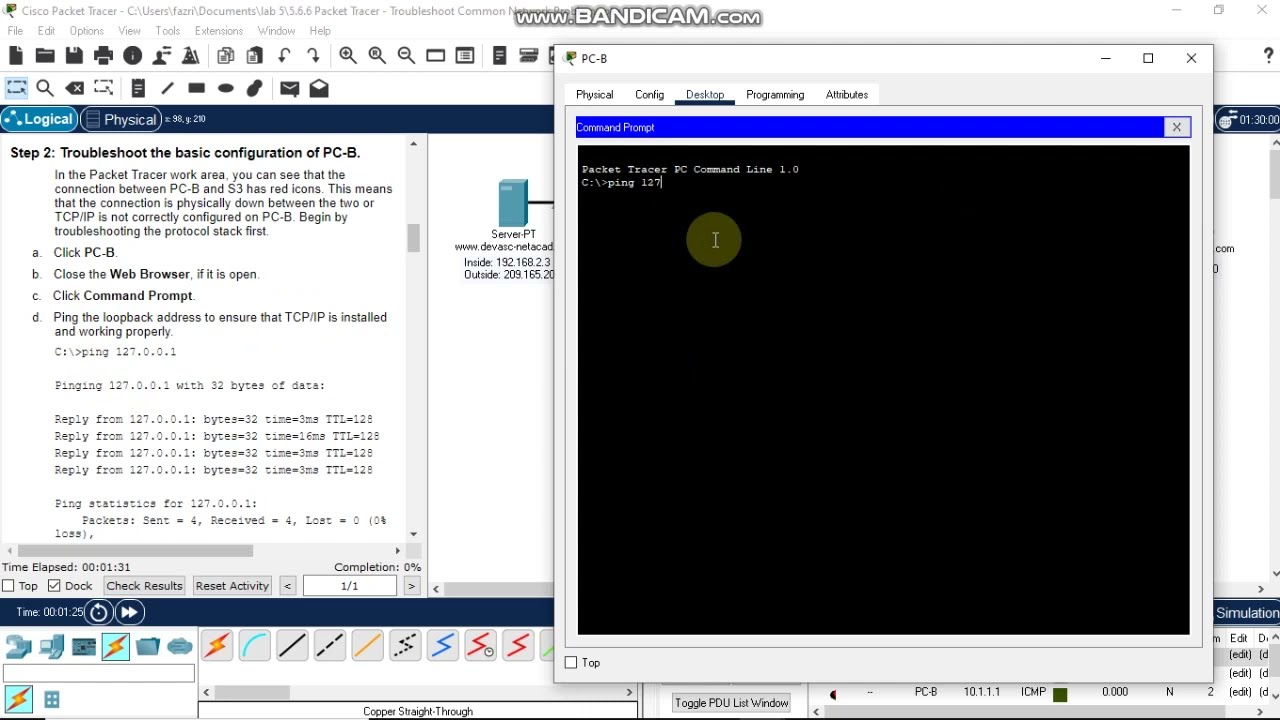Click Fast Forward Time button
The height and width of the screenshot is (720, 1280).
point(129,612)
